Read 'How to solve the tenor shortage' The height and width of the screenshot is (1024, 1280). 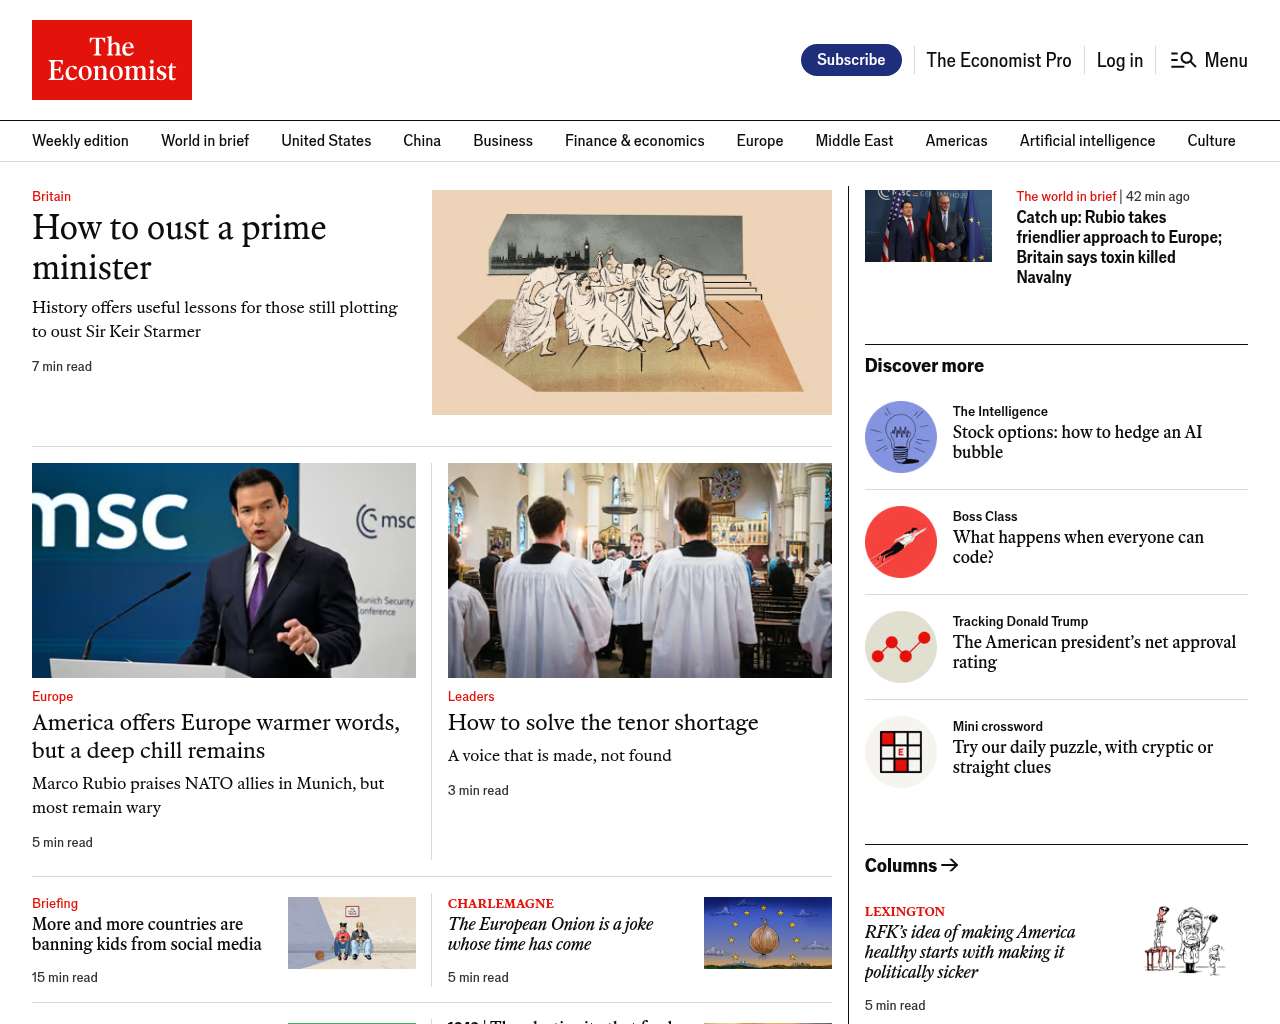coord(603,722)
